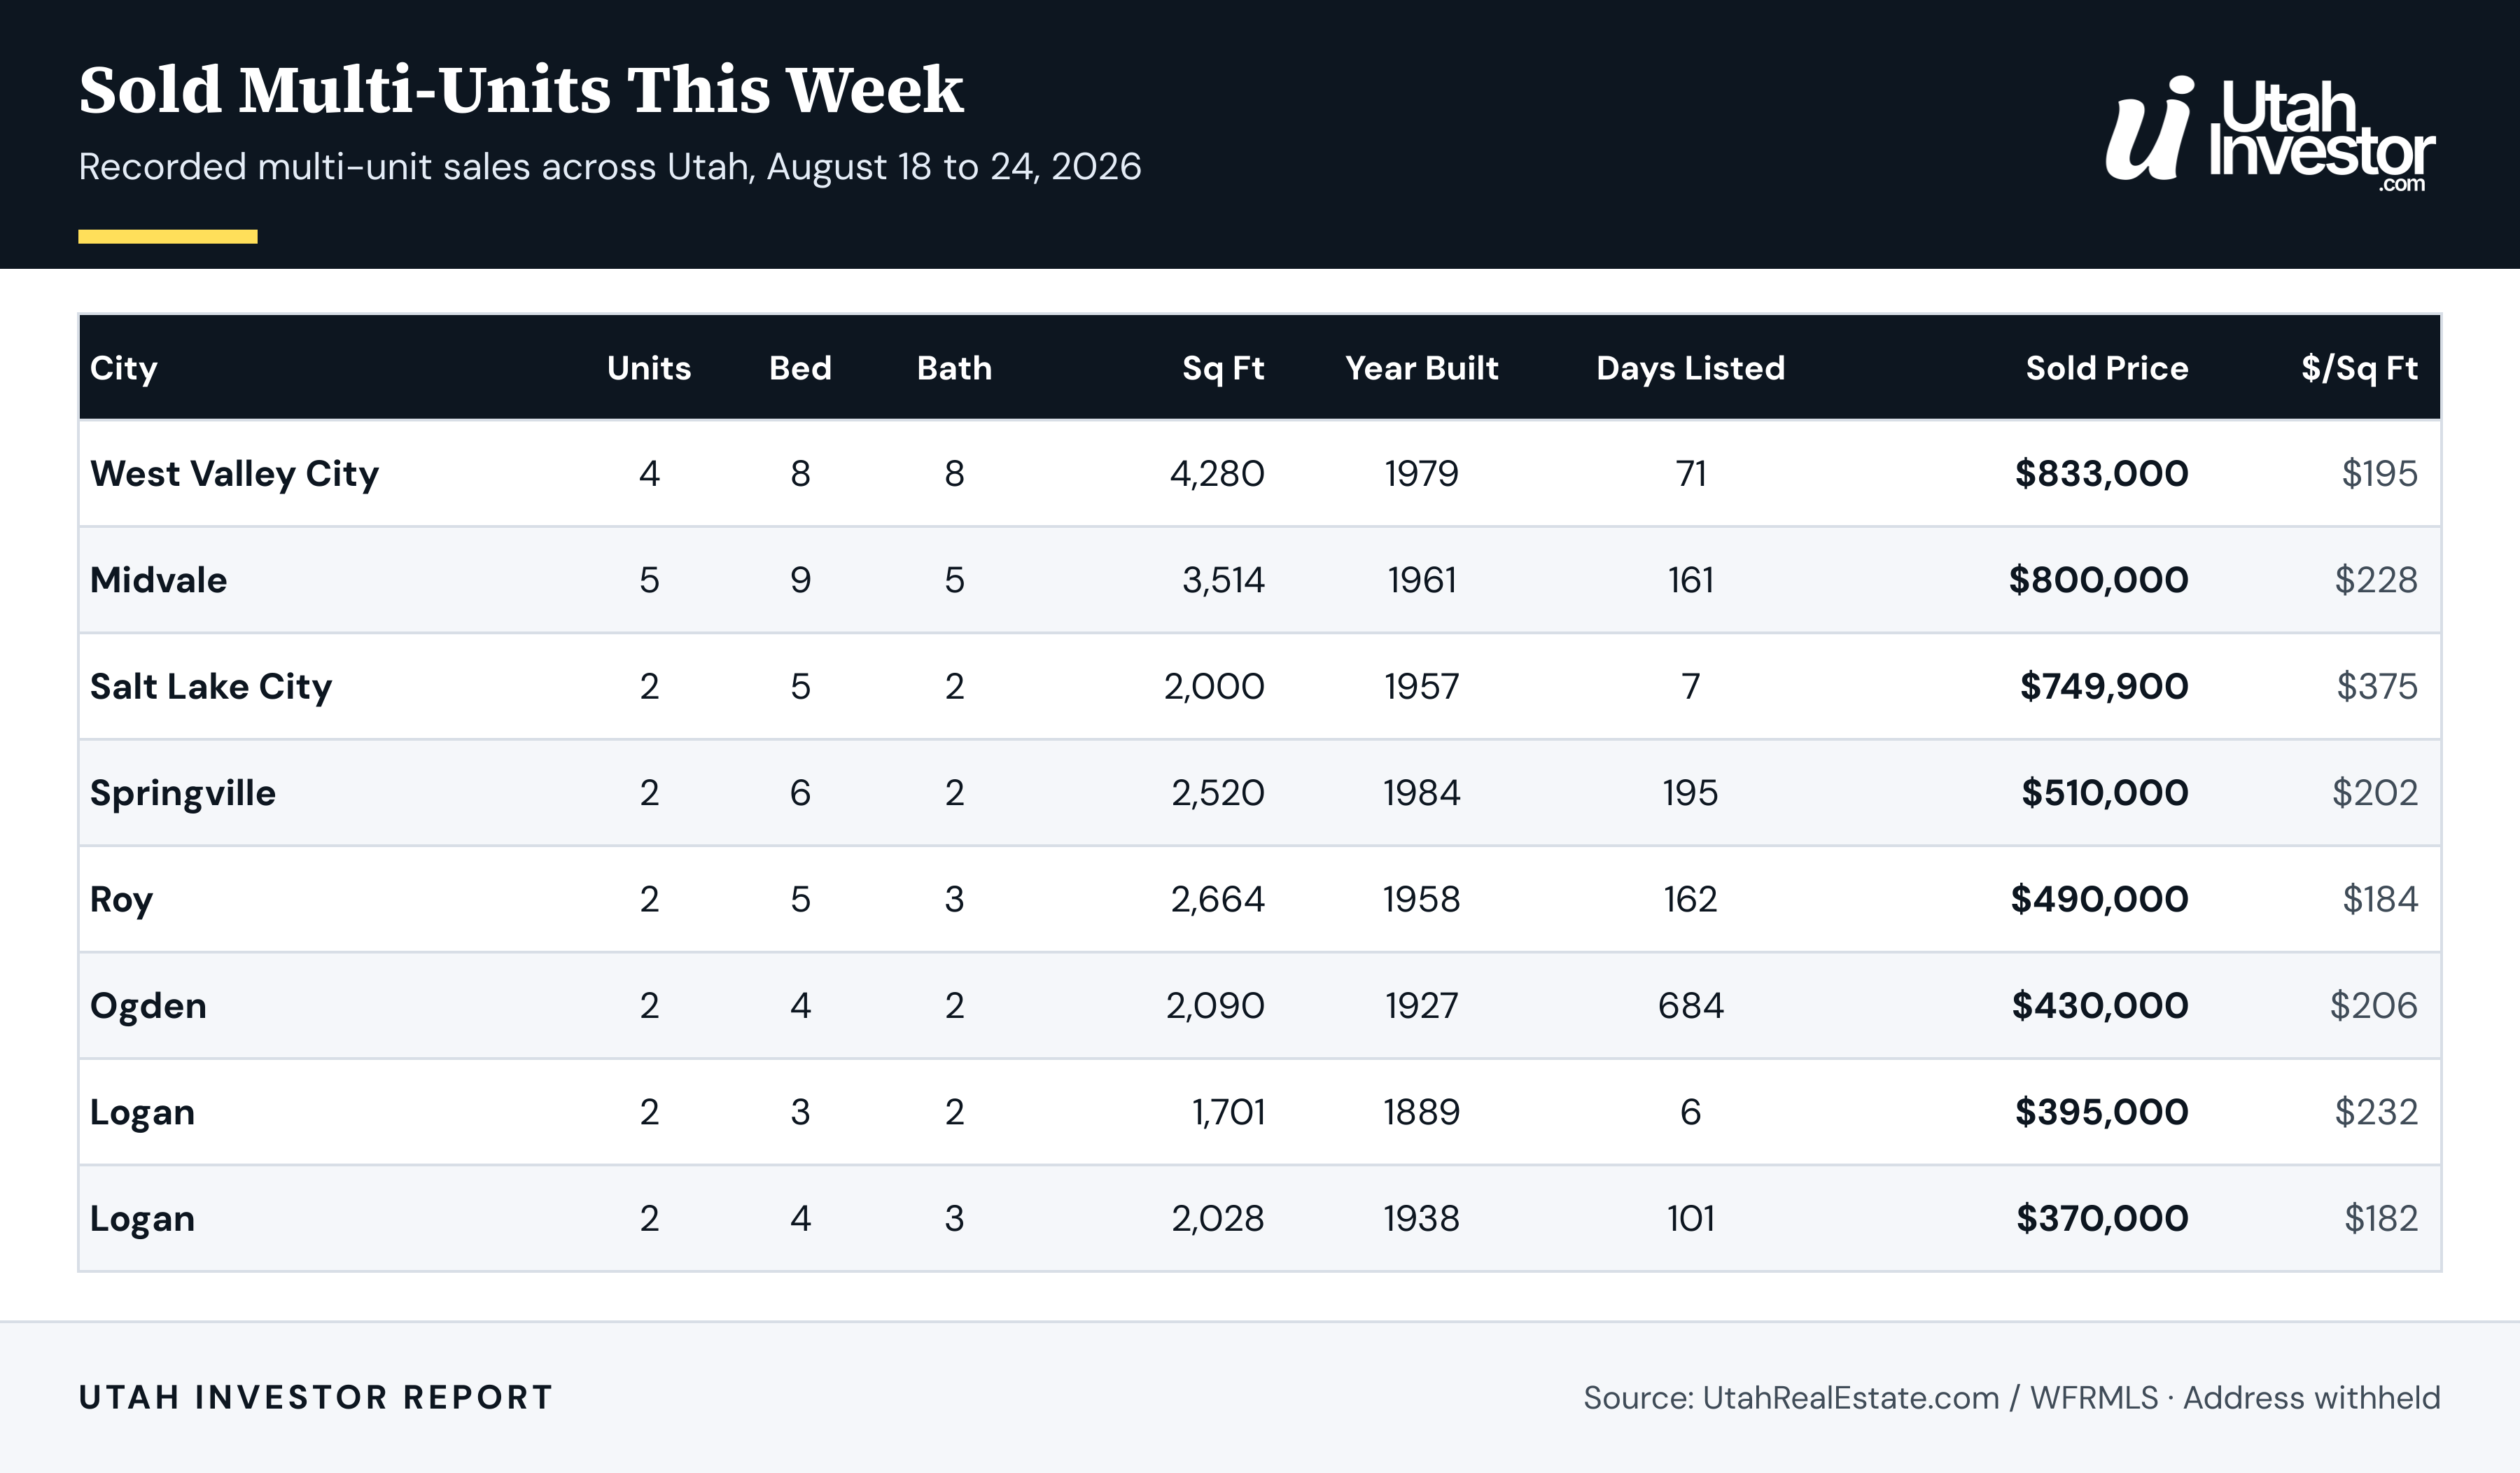
Task: Click the yellow accent bar under subtitle
Action: point(168,237)
